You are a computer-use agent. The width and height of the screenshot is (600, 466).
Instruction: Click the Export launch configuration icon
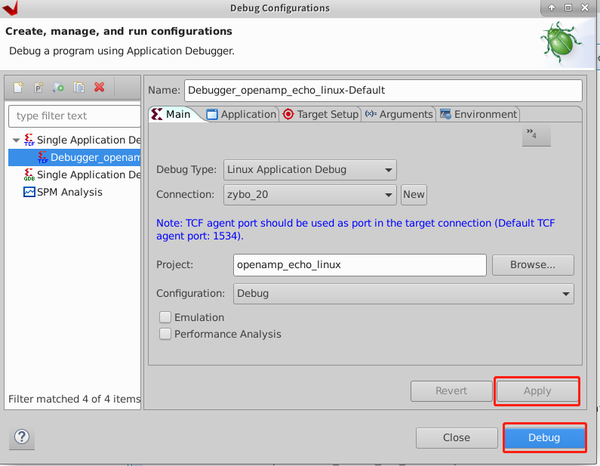pos(59,87)
